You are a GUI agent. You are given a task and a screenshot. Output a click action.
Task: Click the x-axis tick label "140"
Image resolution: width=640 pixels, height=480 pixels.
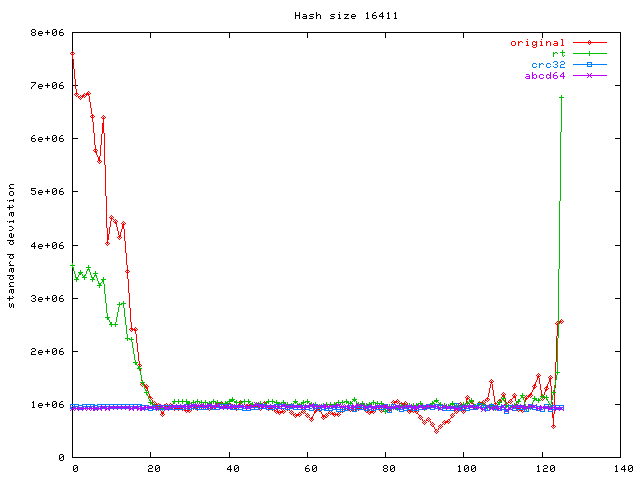[x=623, y=469]
